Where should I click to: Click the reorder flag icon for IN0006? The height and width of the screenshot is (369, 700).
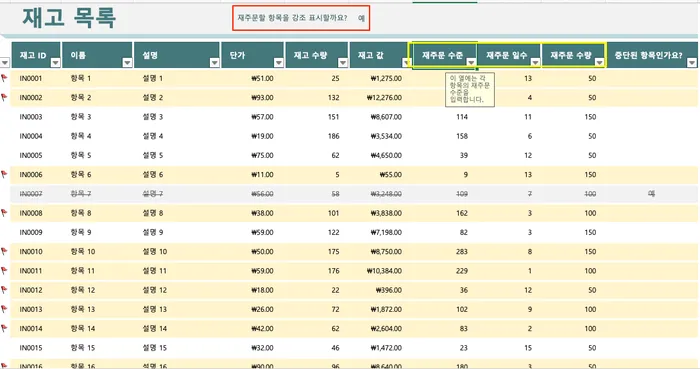coord(4,174)
